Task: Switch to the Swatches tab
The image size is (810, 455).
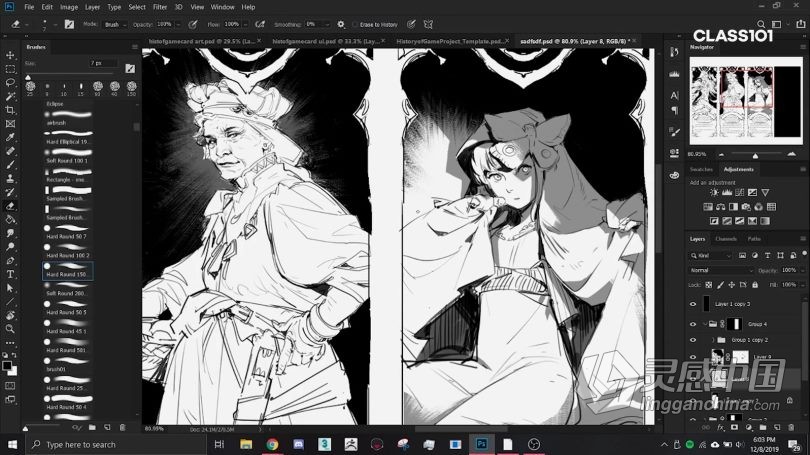Action: pos(701,169)
